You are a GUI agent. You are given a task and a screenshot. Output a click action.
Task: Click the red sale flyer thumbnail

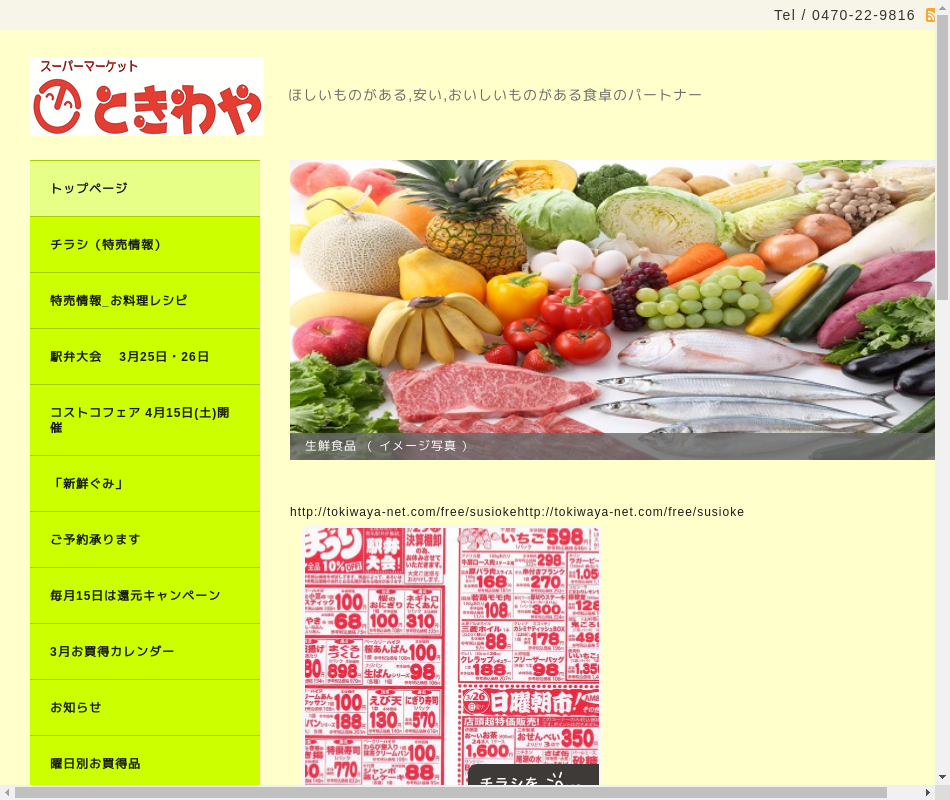coord(452,640)
